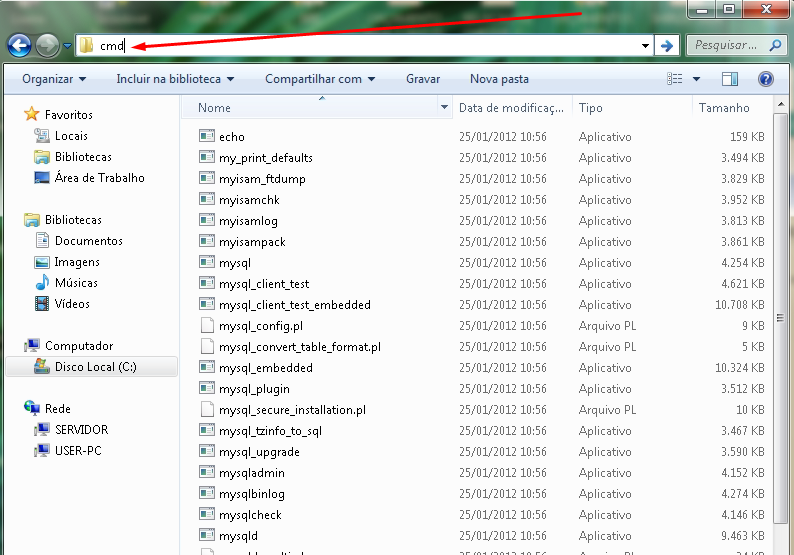Click the mysql_plugin file icon
Image resolution: width=794 pixels, height=555 pixels.
coord(207,388)
